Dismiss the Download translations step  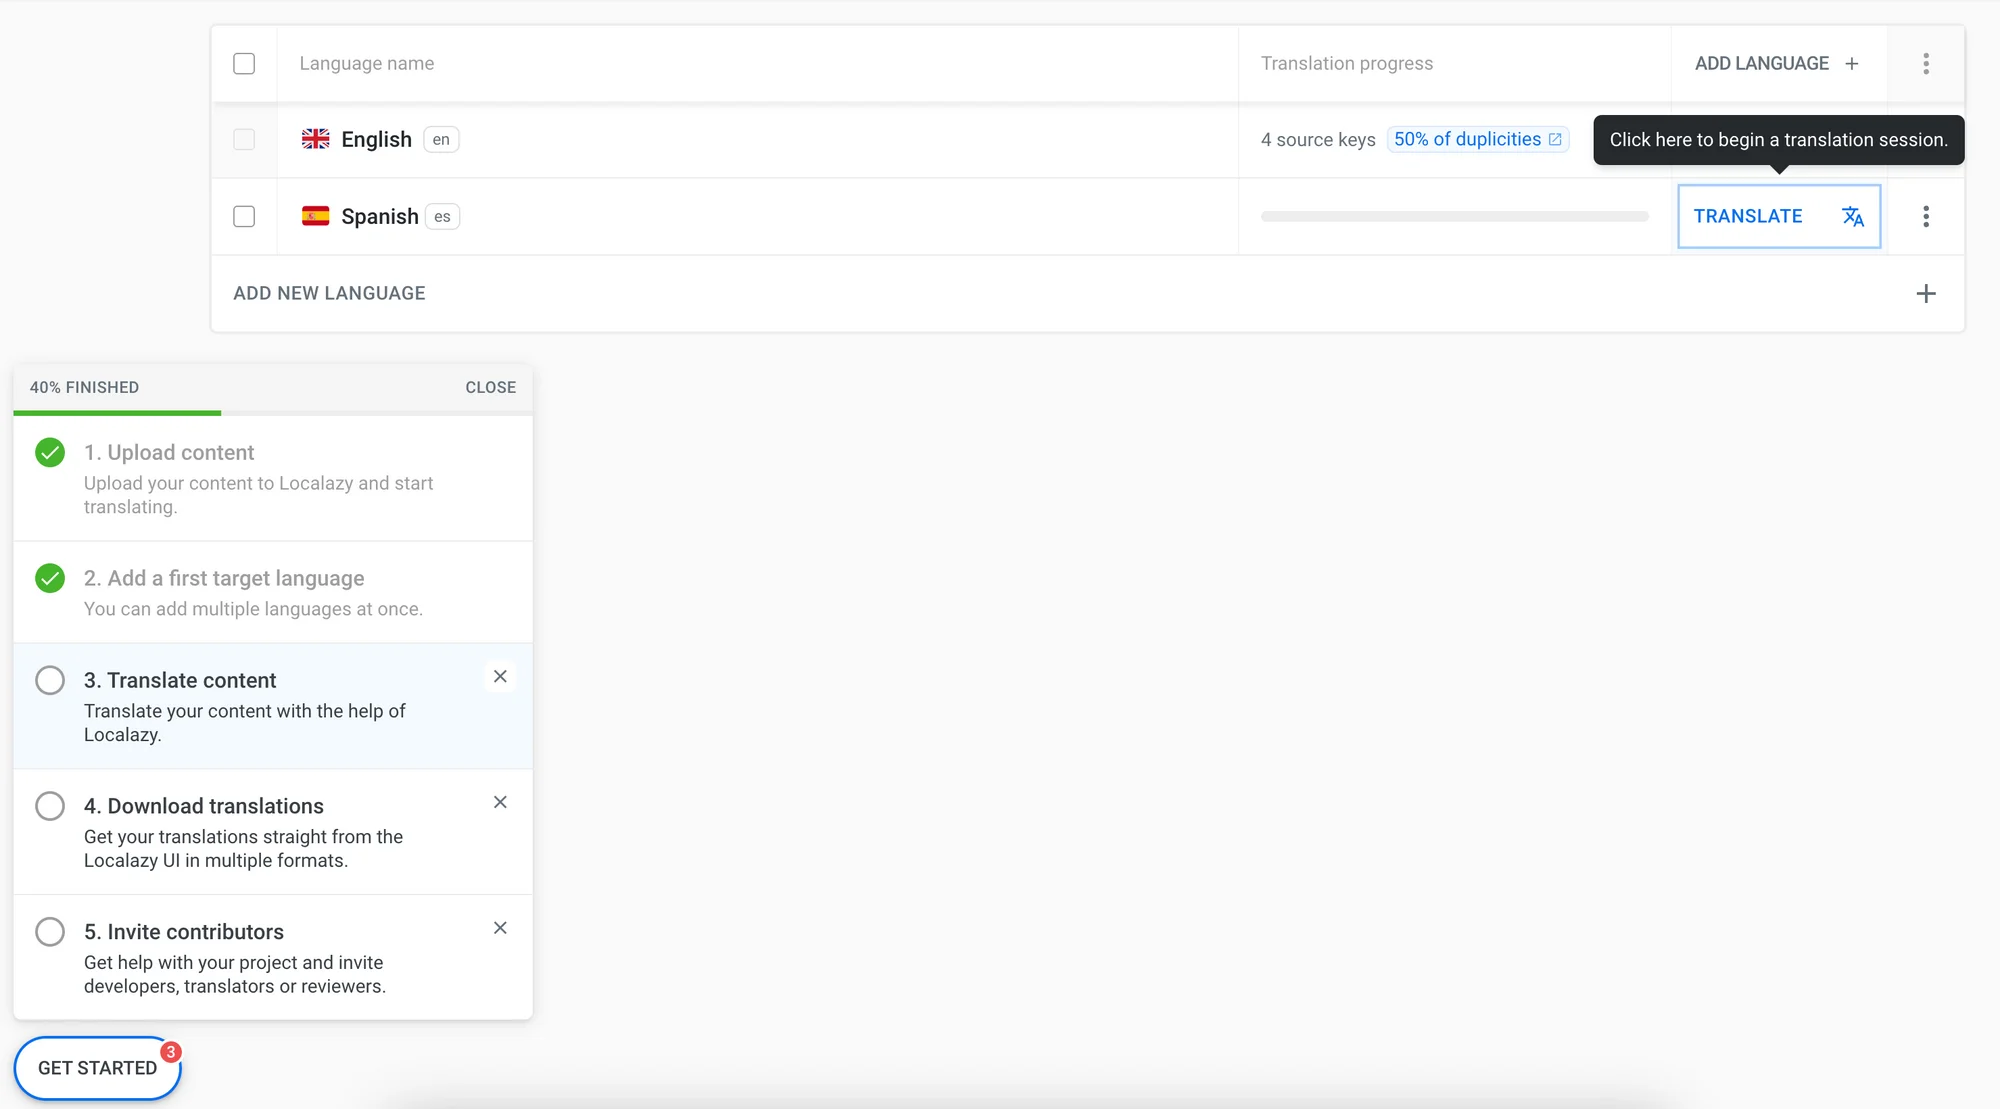coord(500,802)
